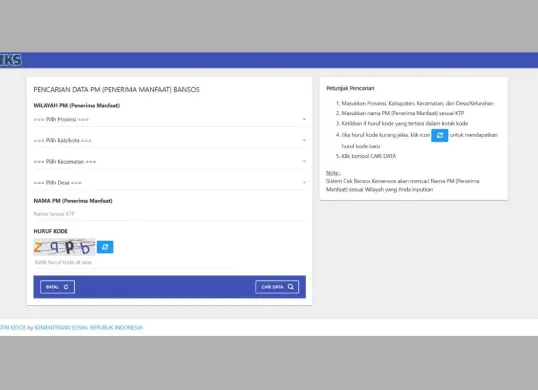538x390 pixels.
Task: Click the NAMA PM (Penerima Manfaat) label
Action: pyautogui.click(x=73, y=201)
